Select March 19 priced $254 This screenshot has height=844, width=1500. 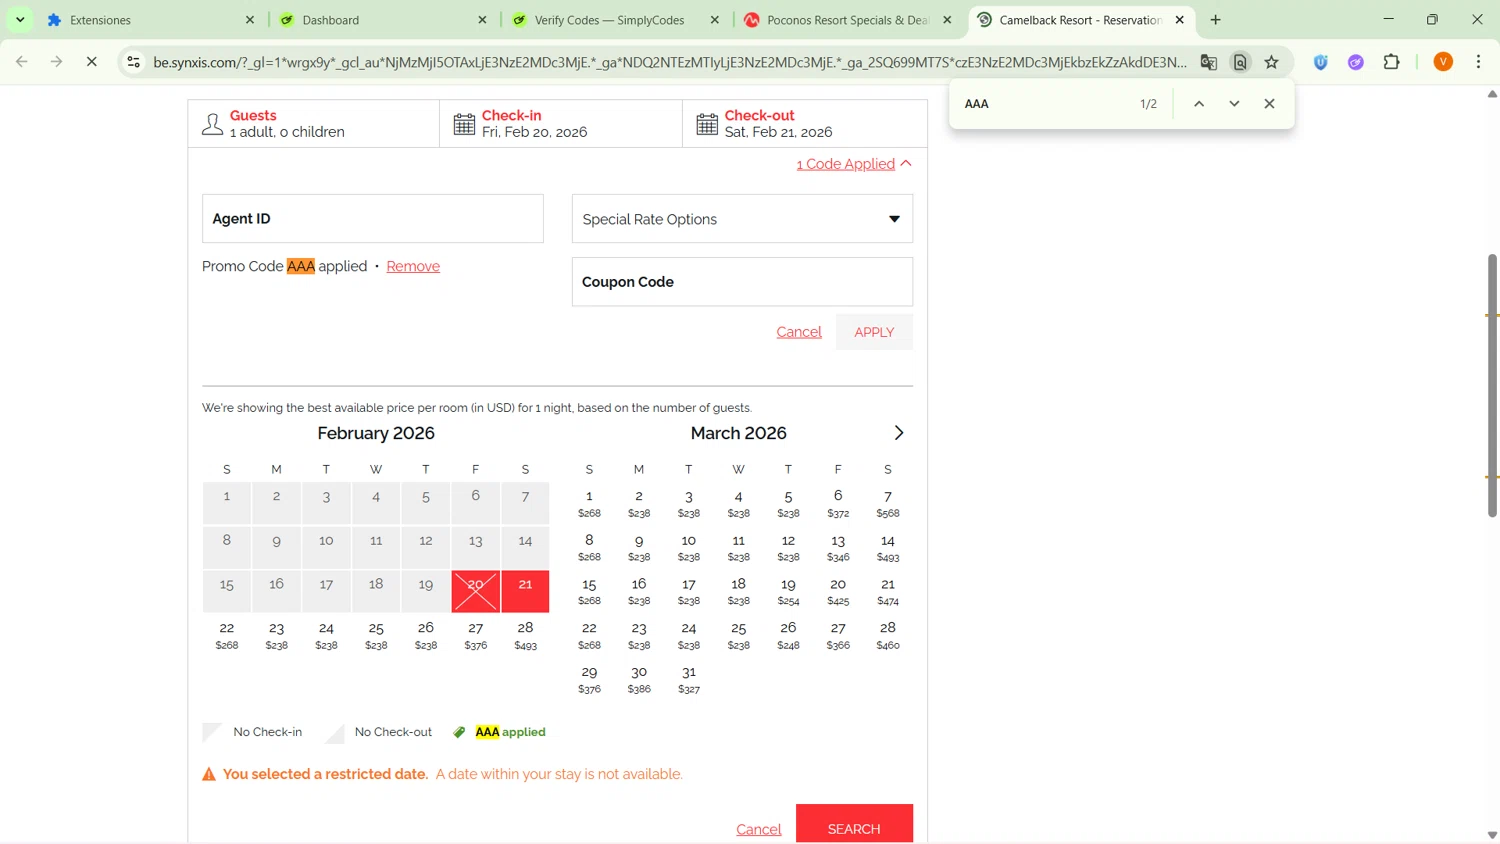pos(788,592)
